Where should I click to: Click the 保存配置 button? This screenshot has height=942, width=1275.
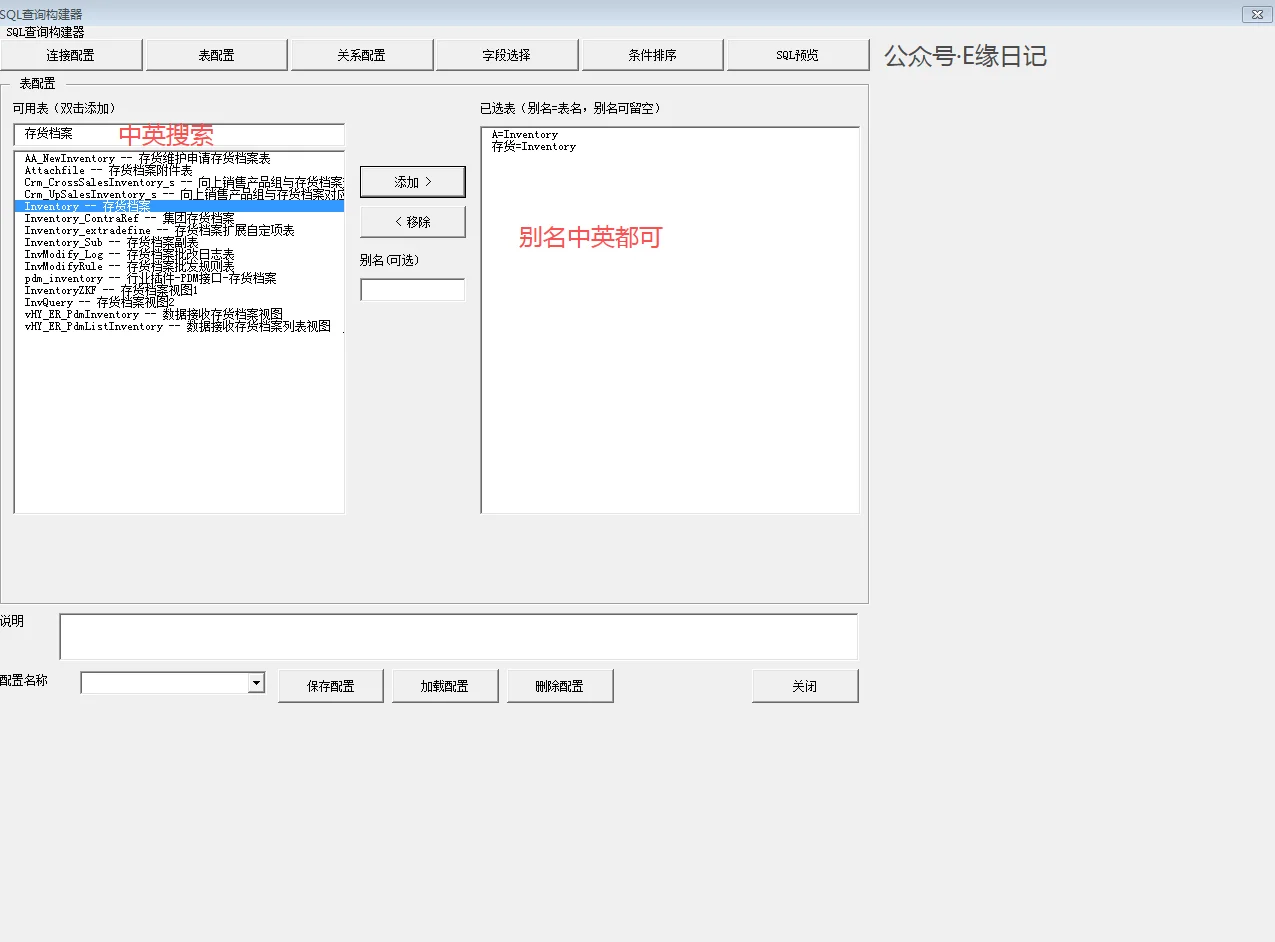pos(331,686)
